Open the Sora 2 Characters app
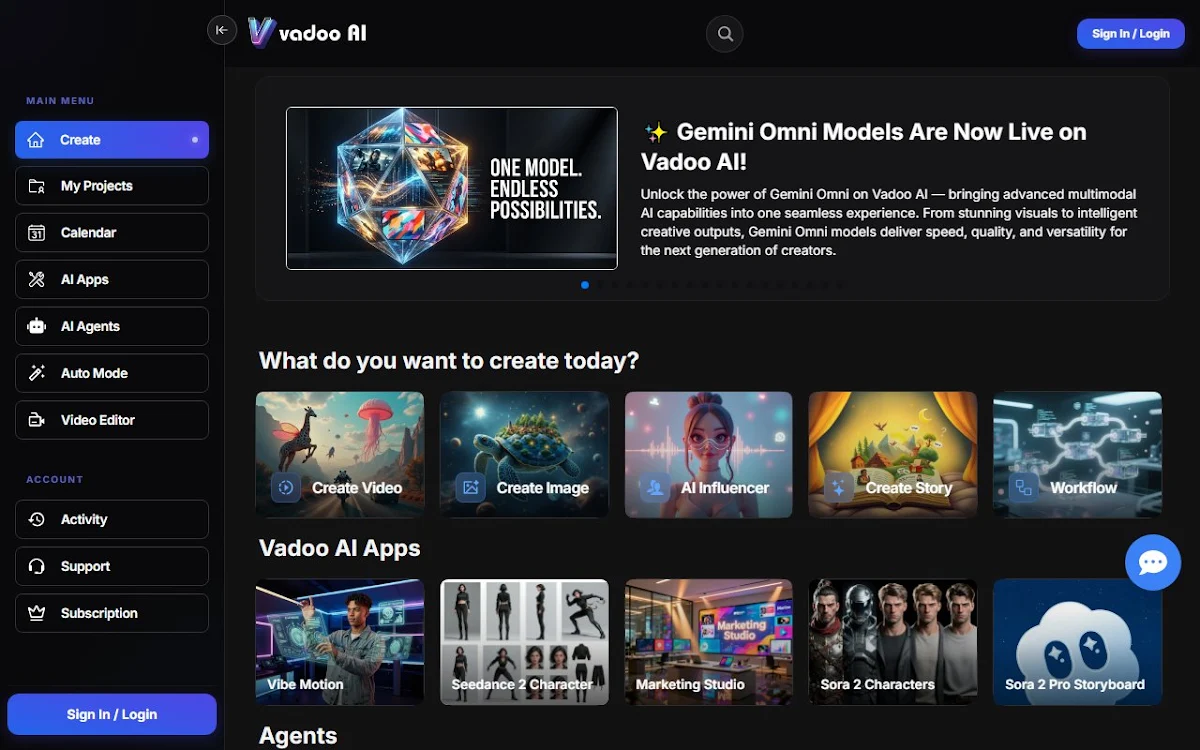This screenshot has height=750, width=1200. 893,642
